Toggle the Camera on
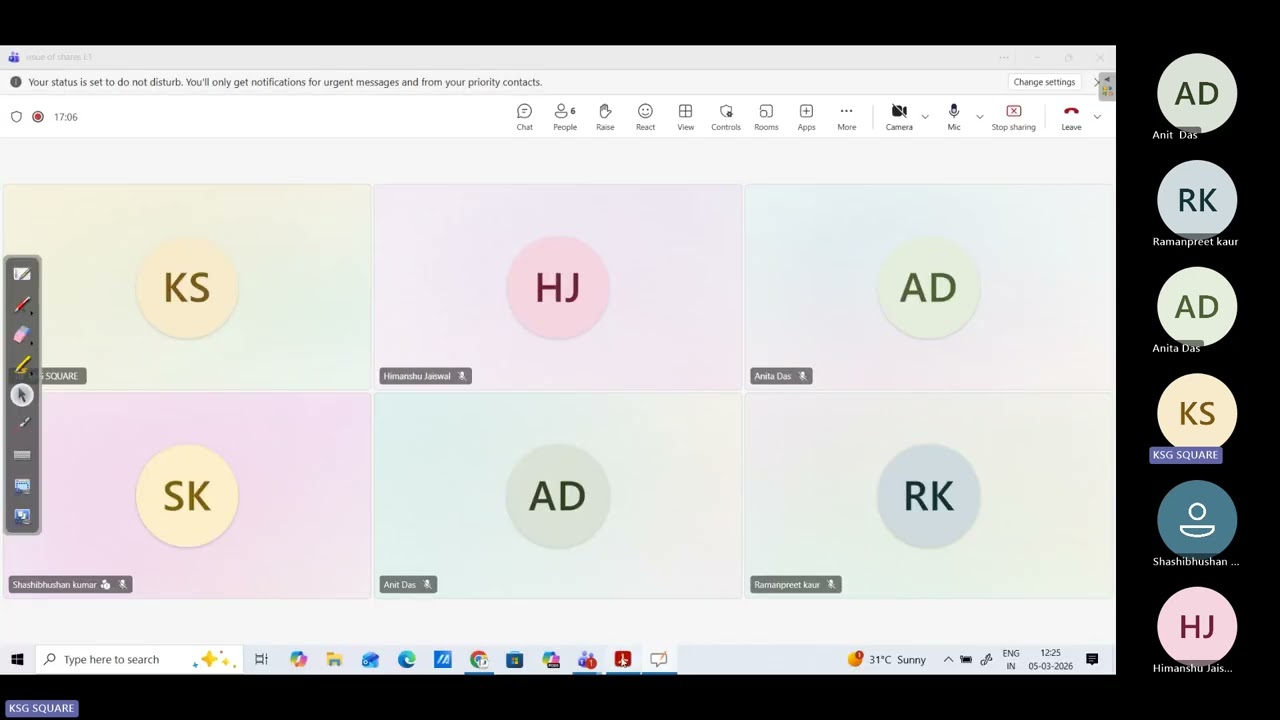This screenshot has width=1280, height=720. 899,117
